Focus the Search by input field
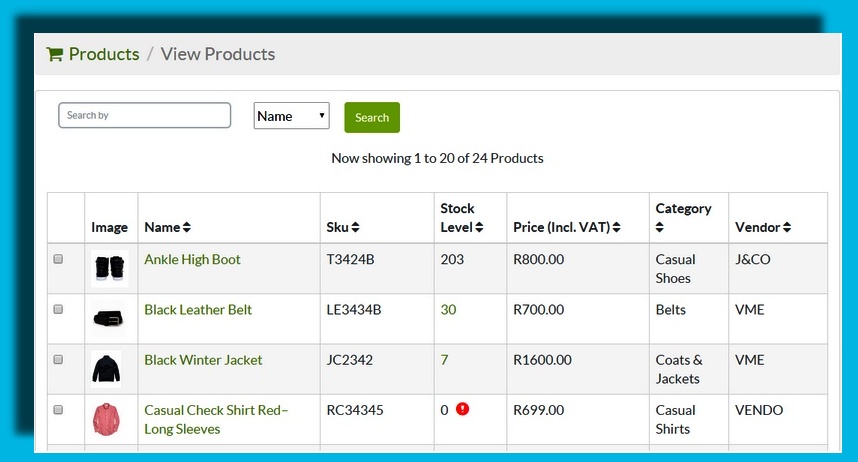The height and width of the screenshot is (462, 858). 145,115
